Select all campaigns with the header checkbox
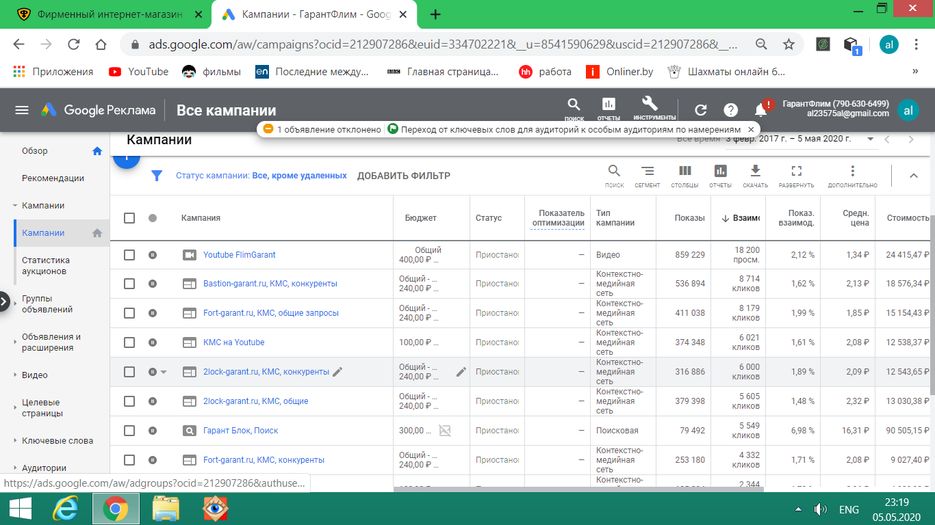Screen dimensions: 935x525 pos(129,218)
